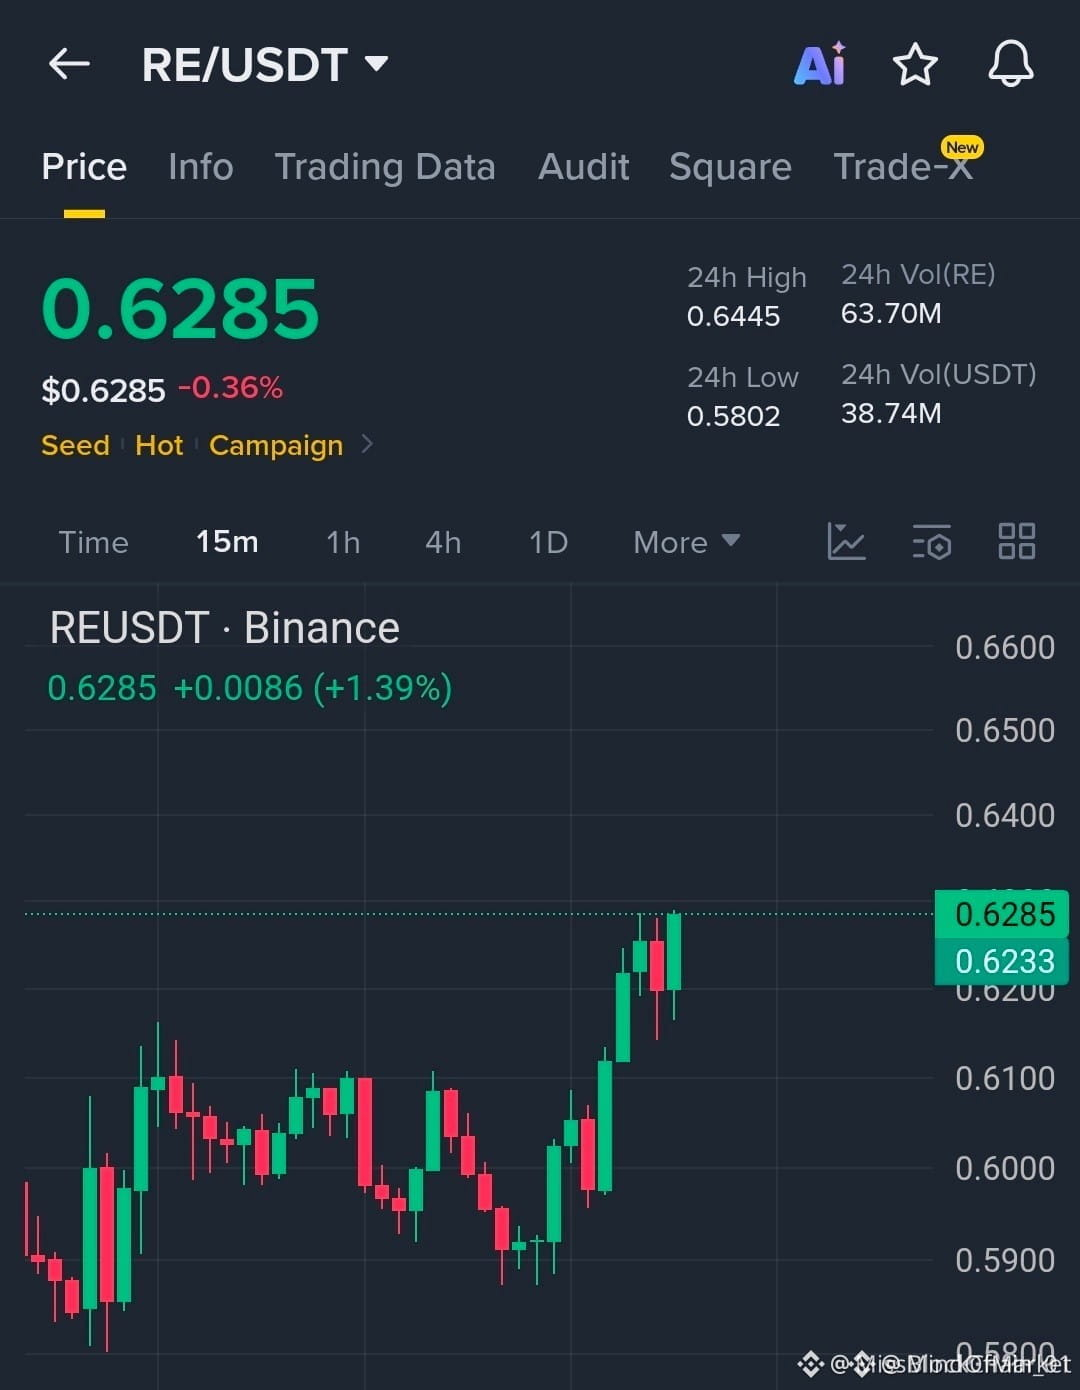Open the Trading Data tab
This screenshot has height=1390, width=1080.
[x=385, y=166]
